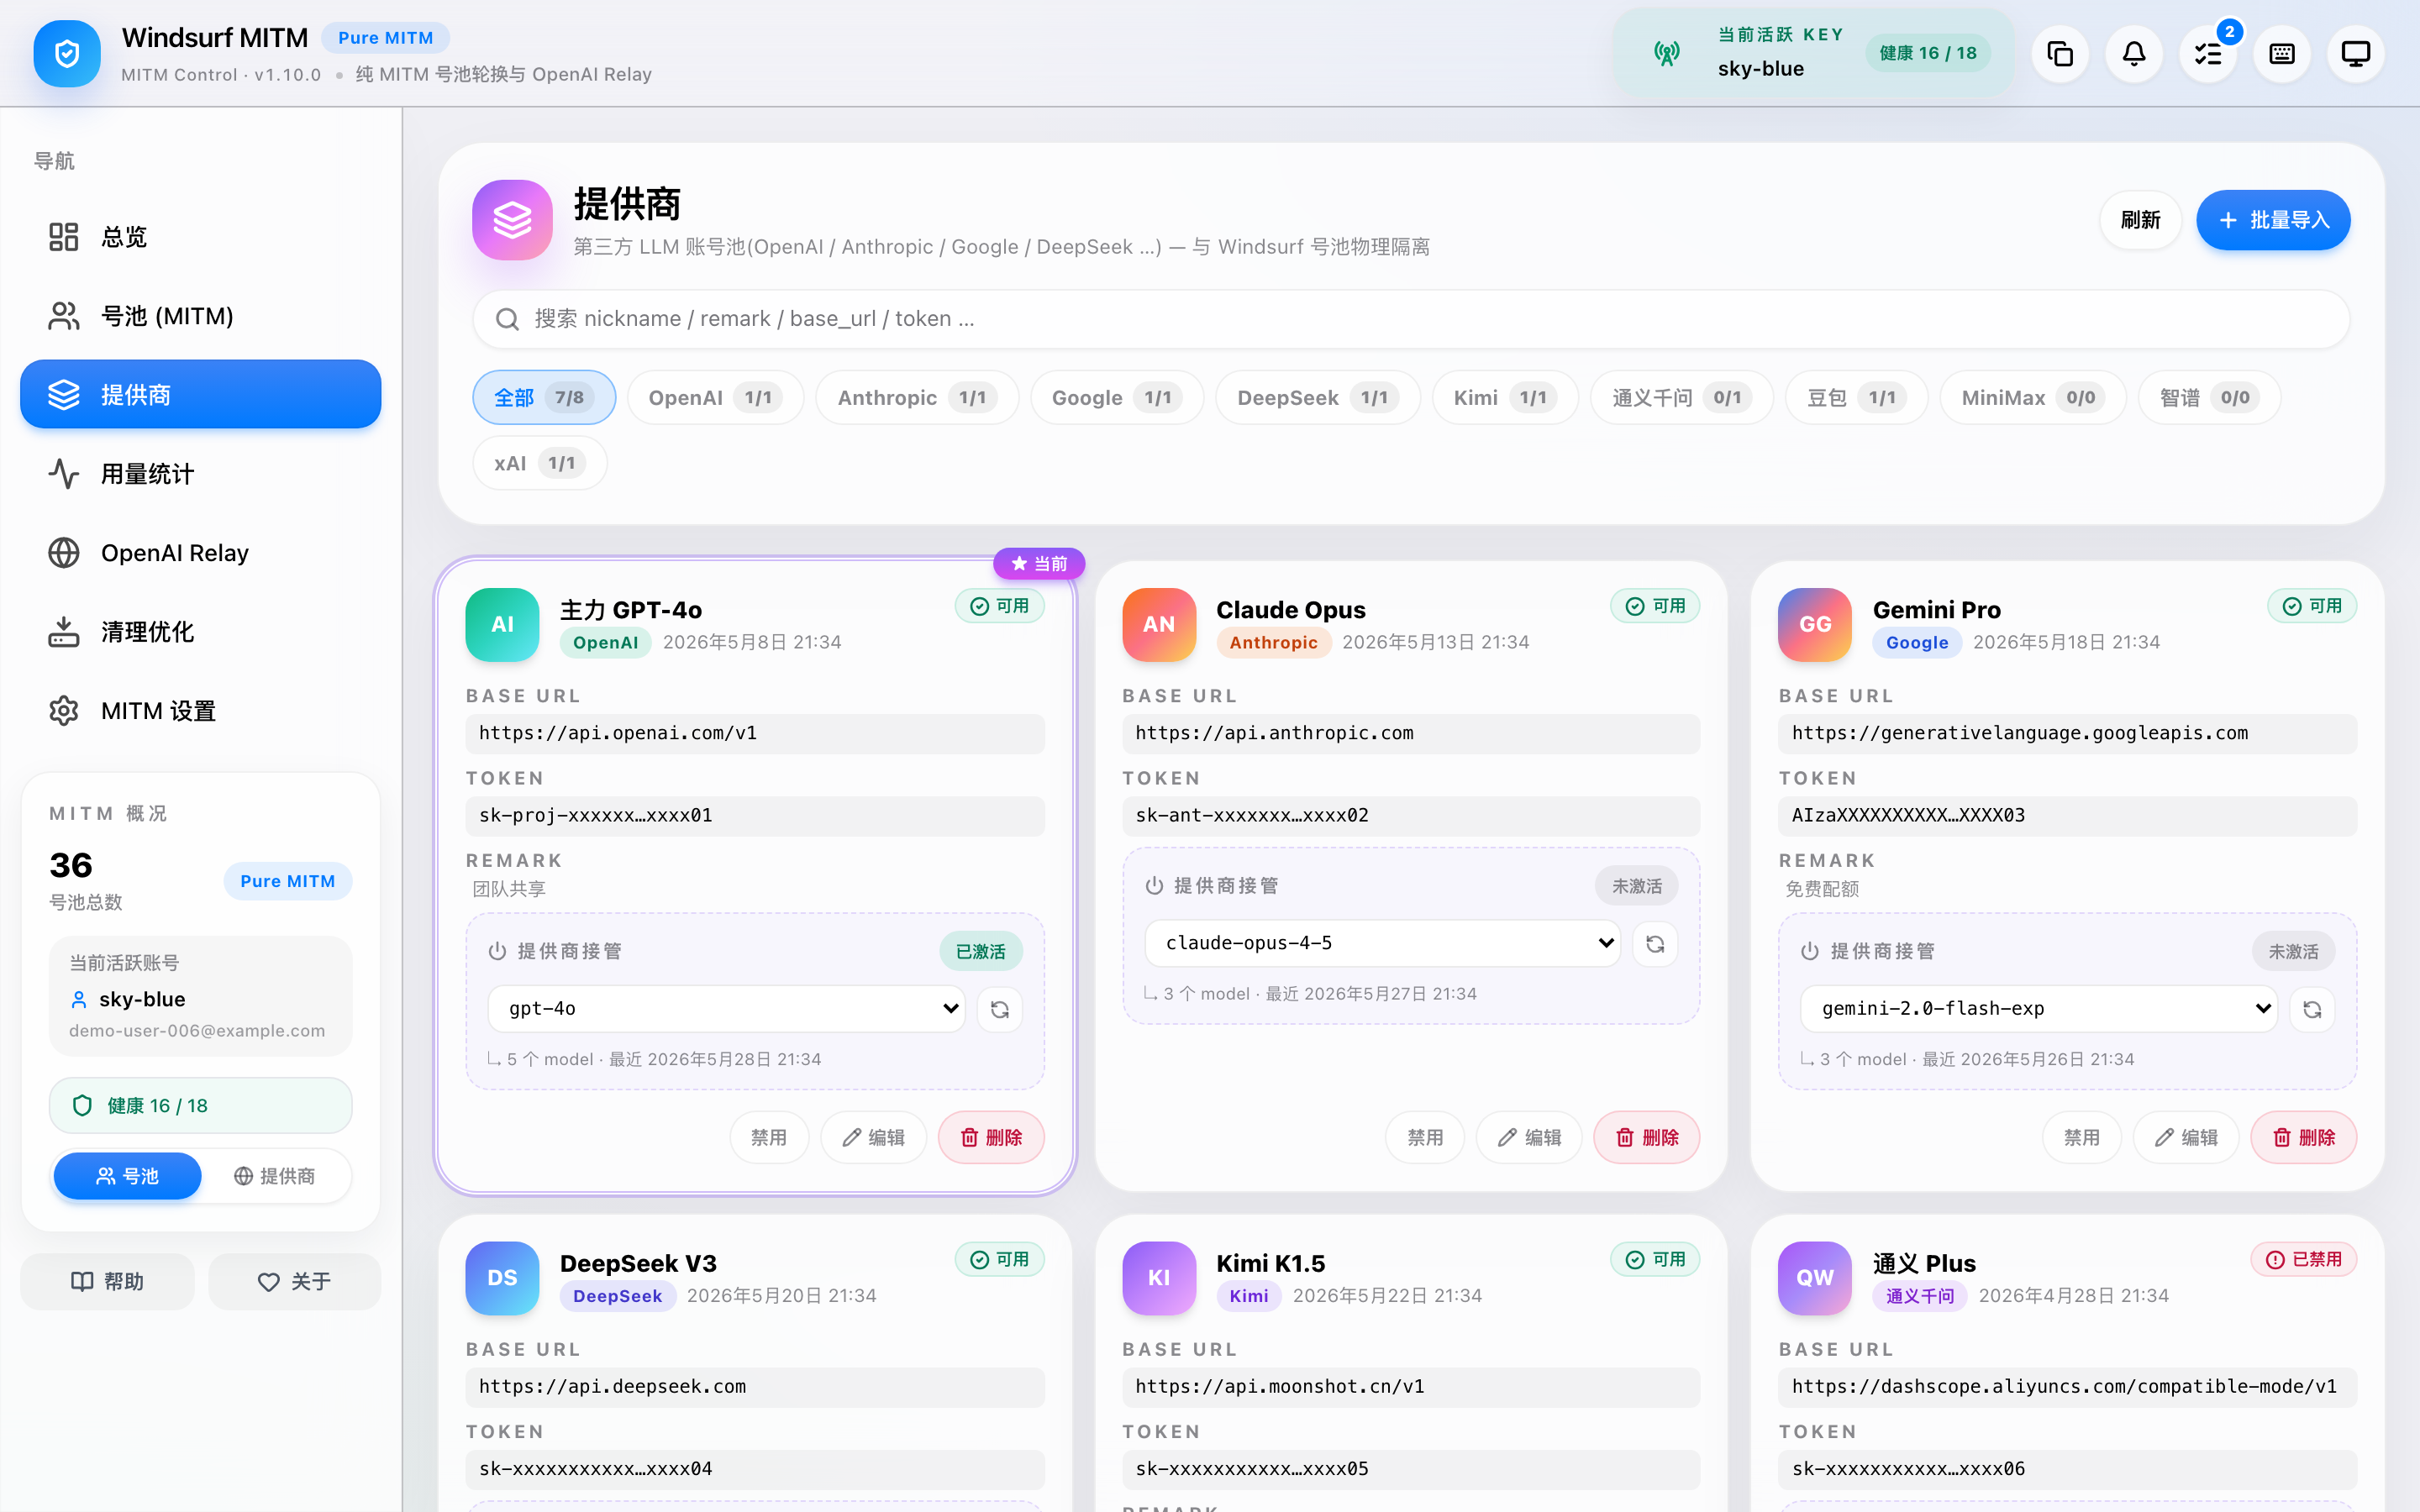Open the gpt-4o model dropdown
Image resolution: width=2420 pixels, height=1512 pixels.
click(x=727, y=1009)
